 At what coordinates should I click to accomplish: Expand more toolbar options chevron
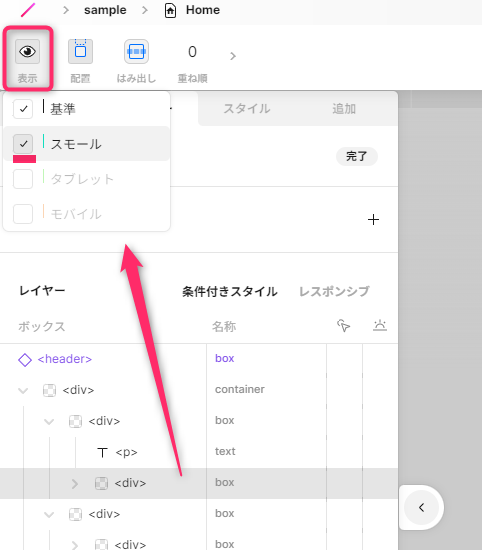[x=233, y=56]
